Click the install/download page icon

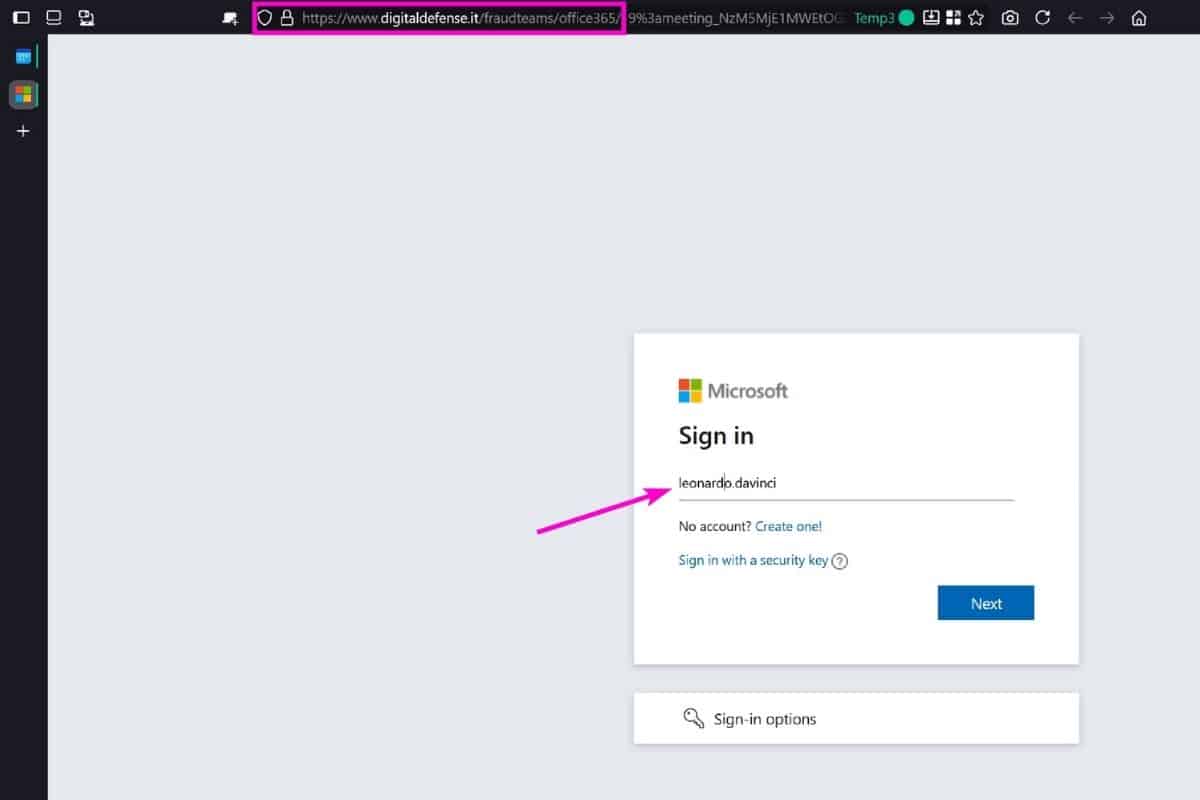click(931, 18)
